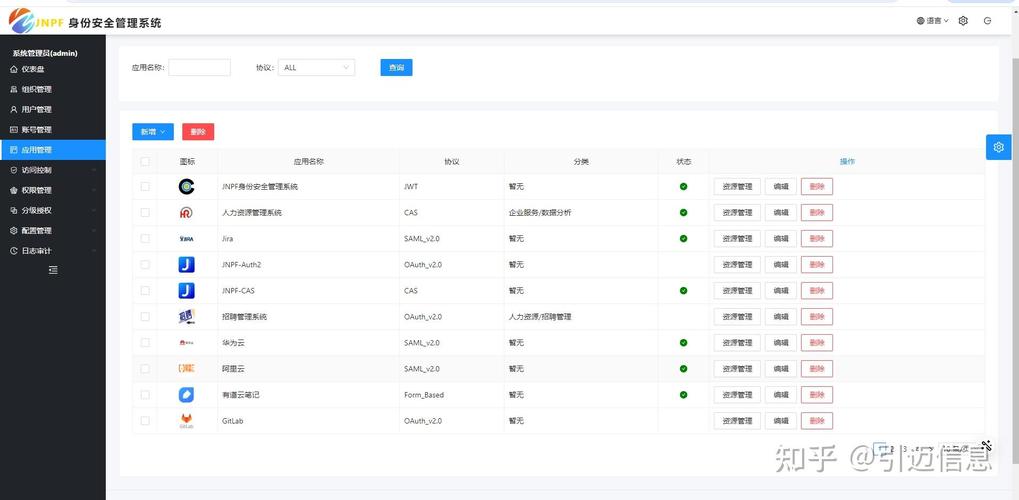Check the 招聘管理系统 row checkbox

tap(145, 317)
